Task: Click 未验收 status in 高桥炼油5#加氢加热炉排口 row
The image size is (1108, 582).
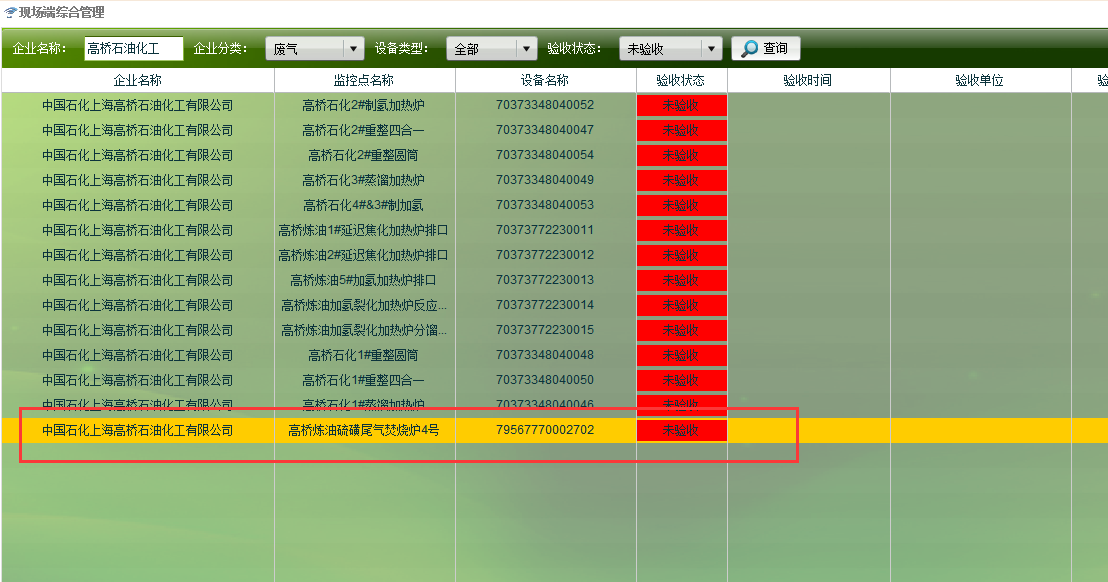Action: (681, 280)
